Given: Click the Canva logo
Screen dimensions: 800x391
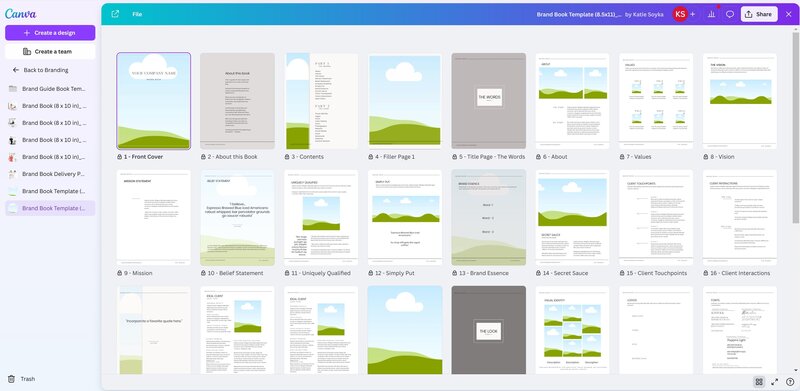Looking at the screenshot, I should tap(20, 13).
